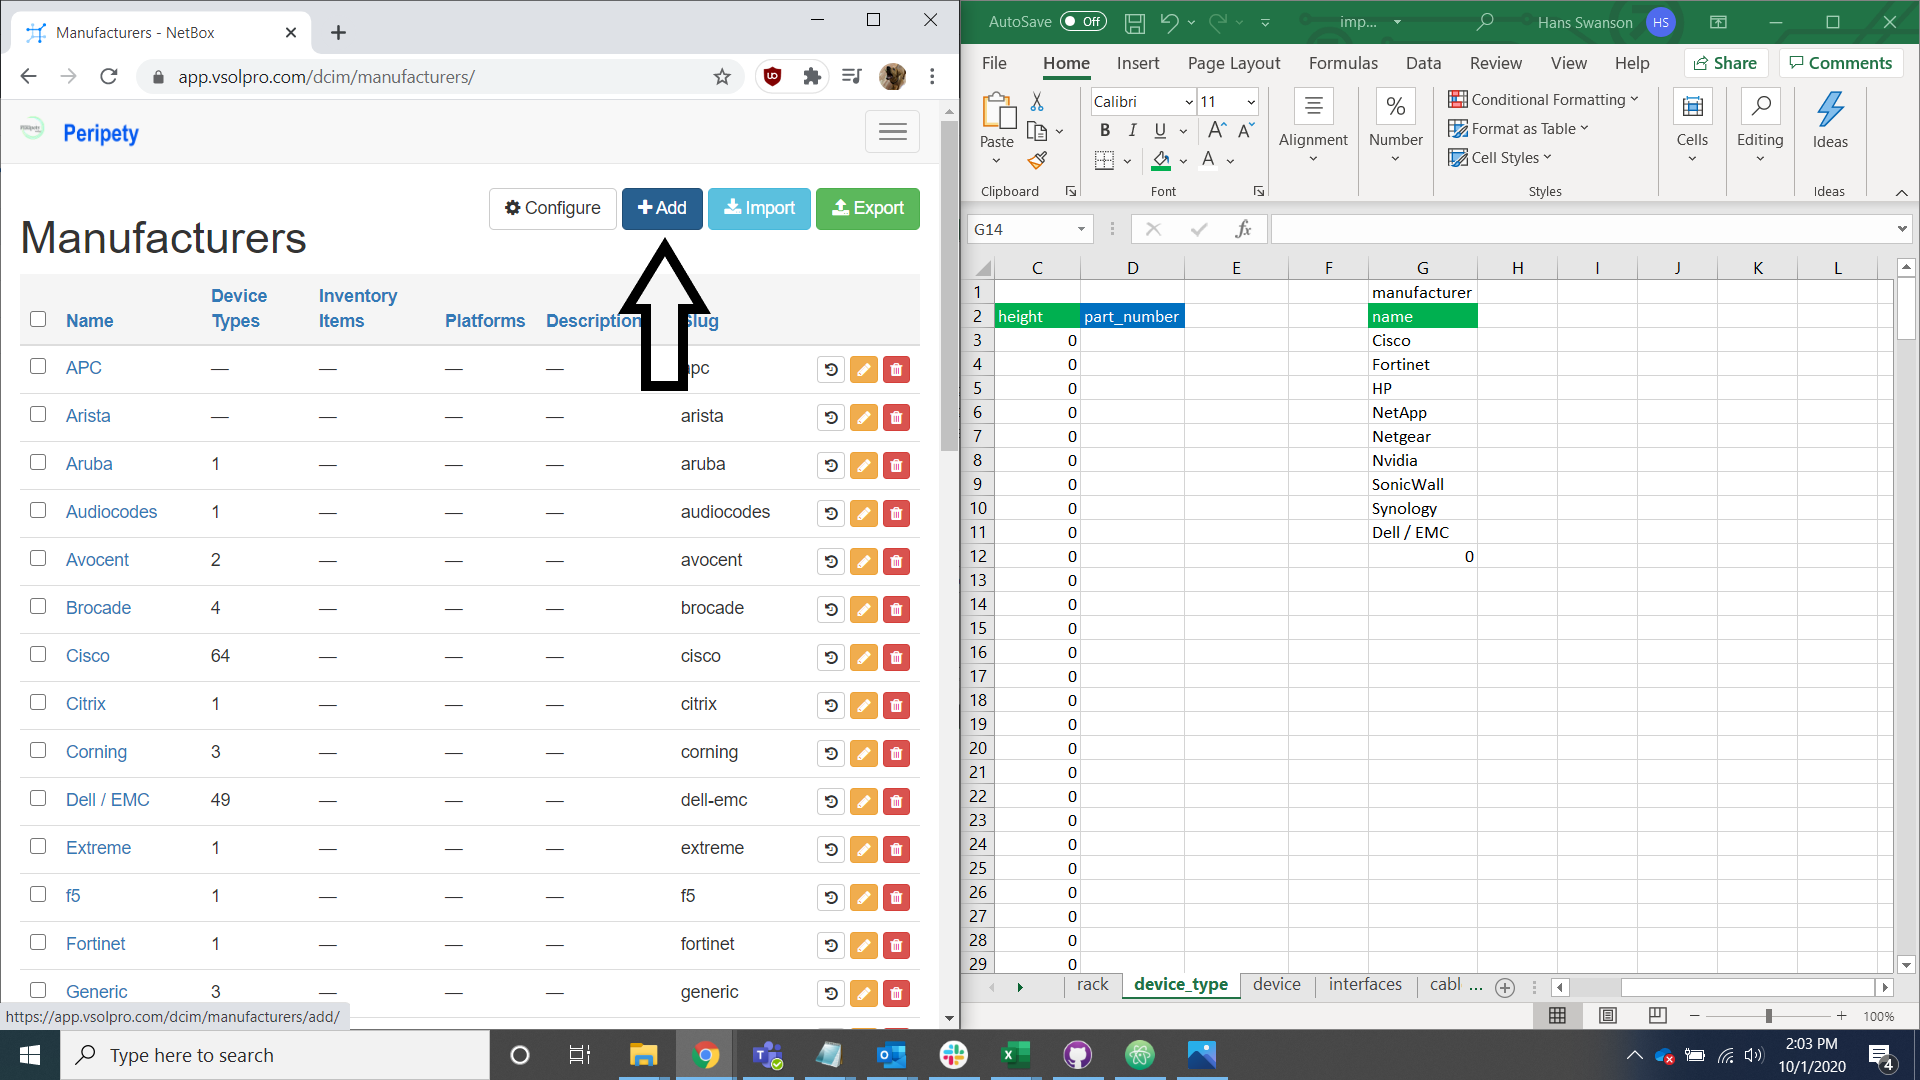Click the delete trash icon for Fortinet row
Screen dimensions: 1920x1080
coord(896,945)
